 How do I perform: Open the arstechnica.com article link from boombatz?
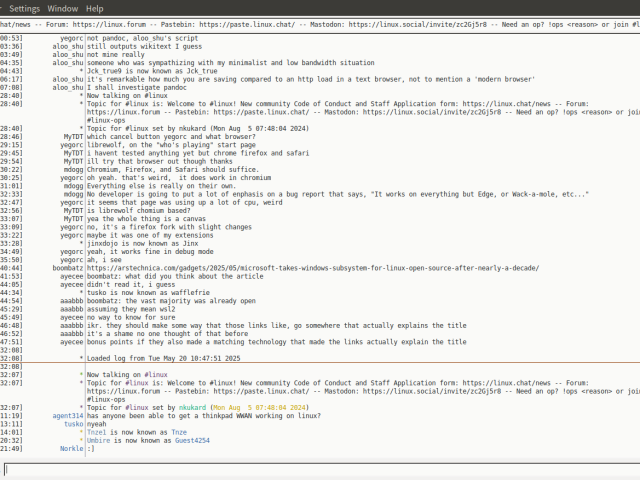pyautogui.click(x=312, y=268)
